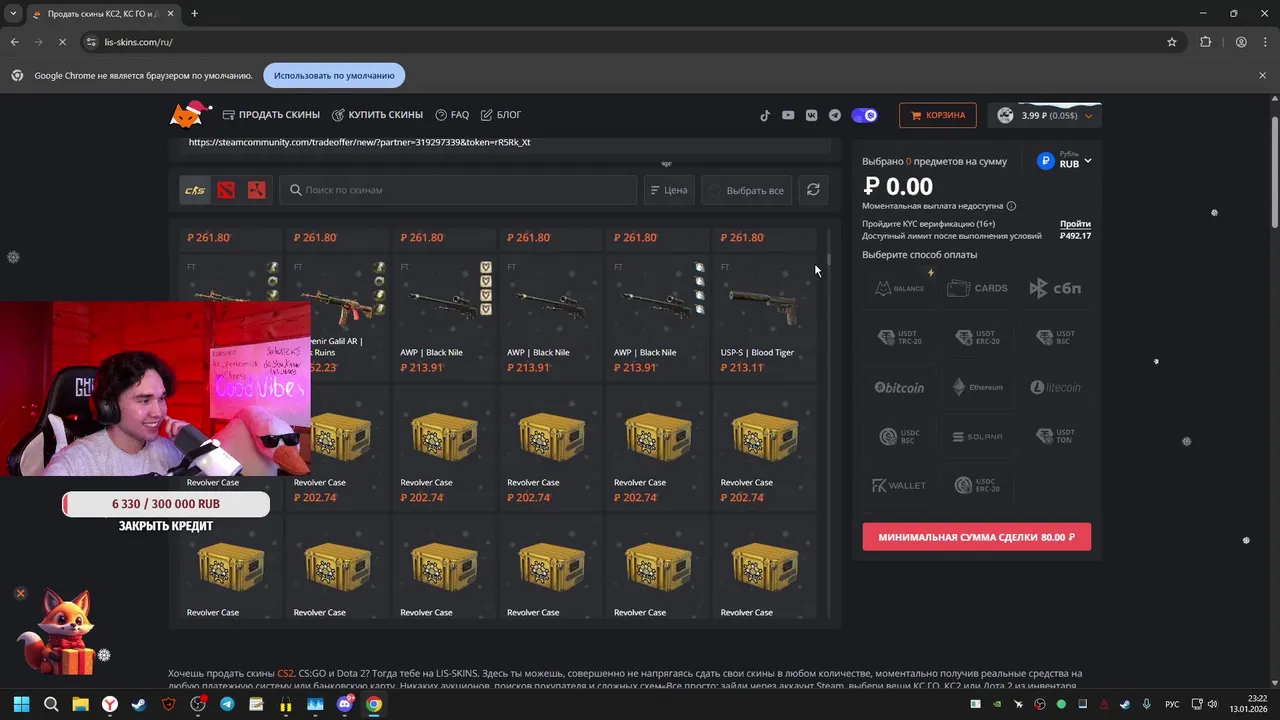The image size is (1280, 720).
Task: Choose USDT TON payment method
Action: click(1055, 437)
